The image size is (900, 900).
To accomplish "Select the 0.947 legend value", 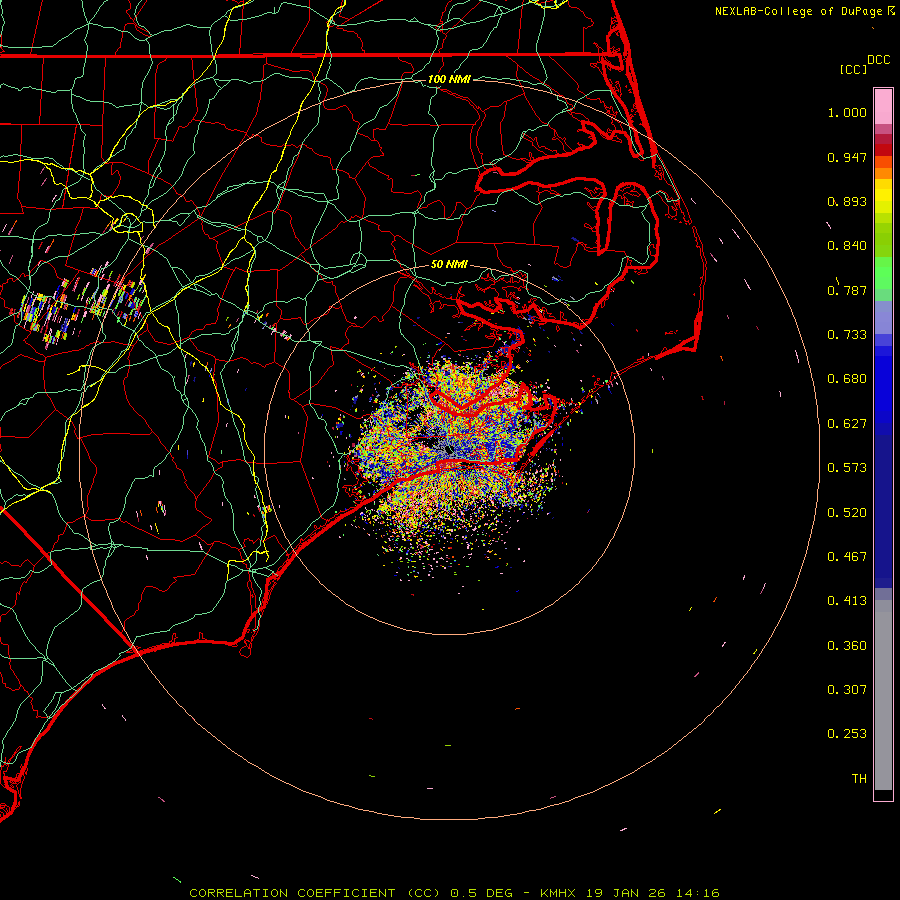I will pos(847,157).
